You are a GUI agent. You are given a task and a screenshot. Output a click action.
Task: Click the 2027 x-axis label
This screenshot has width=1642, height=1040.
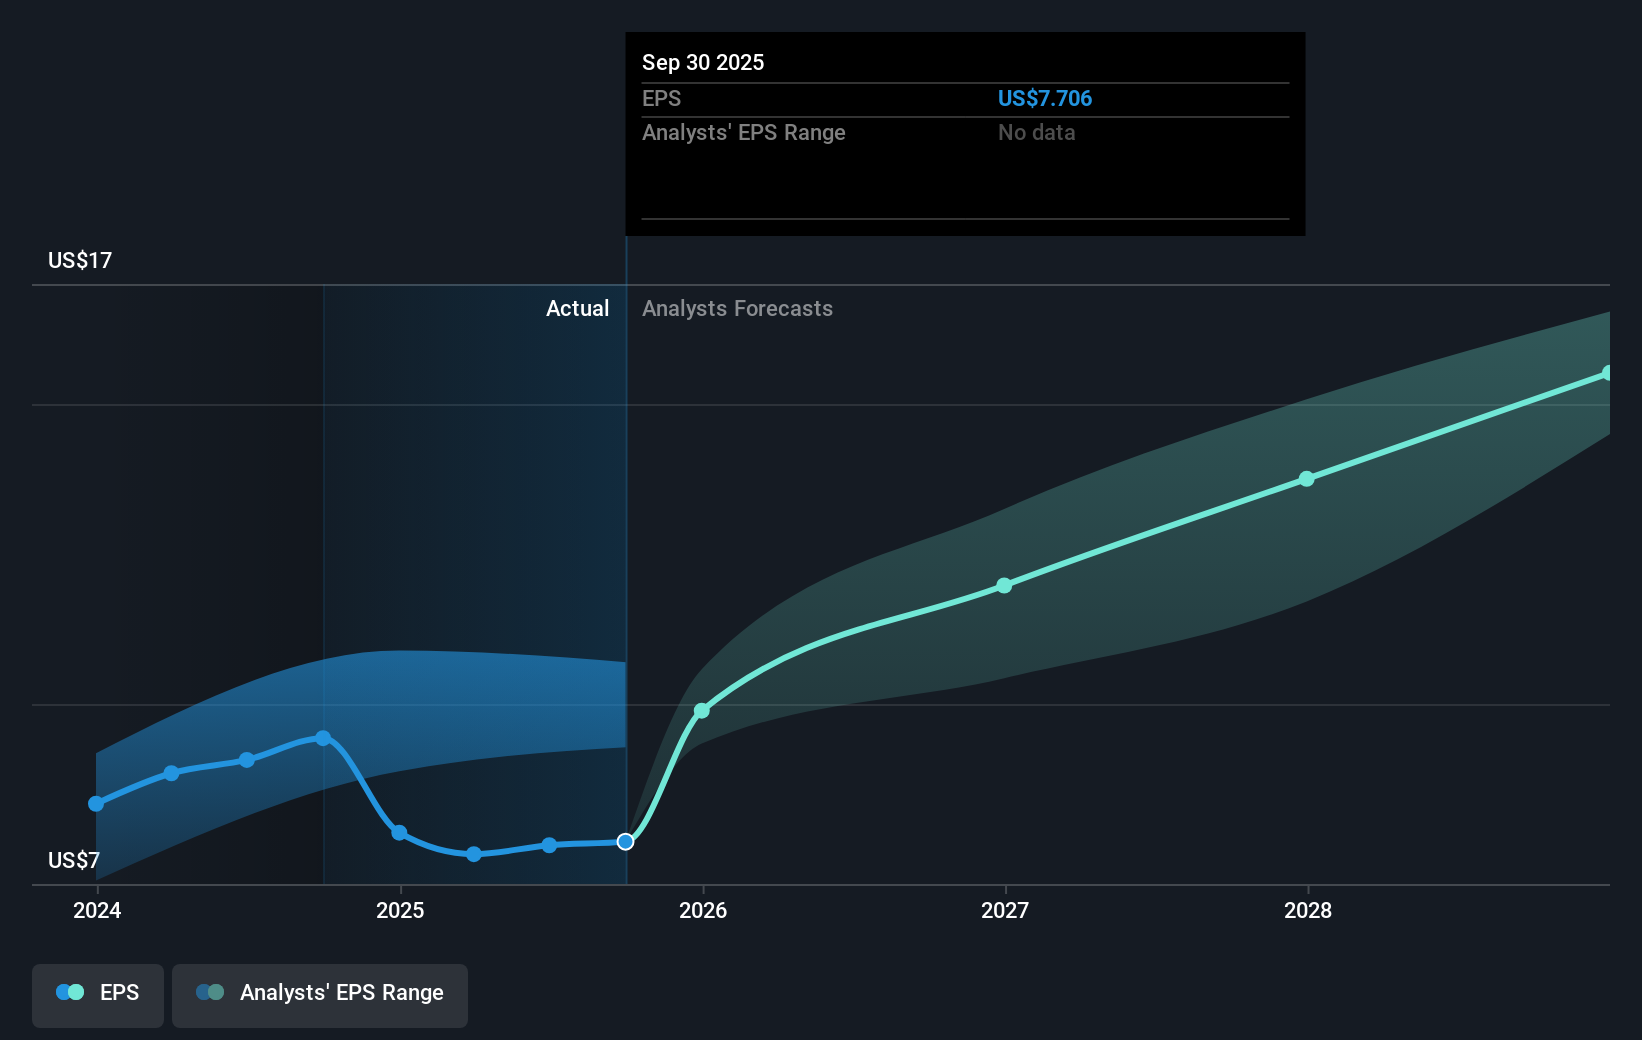[1005, 910]
